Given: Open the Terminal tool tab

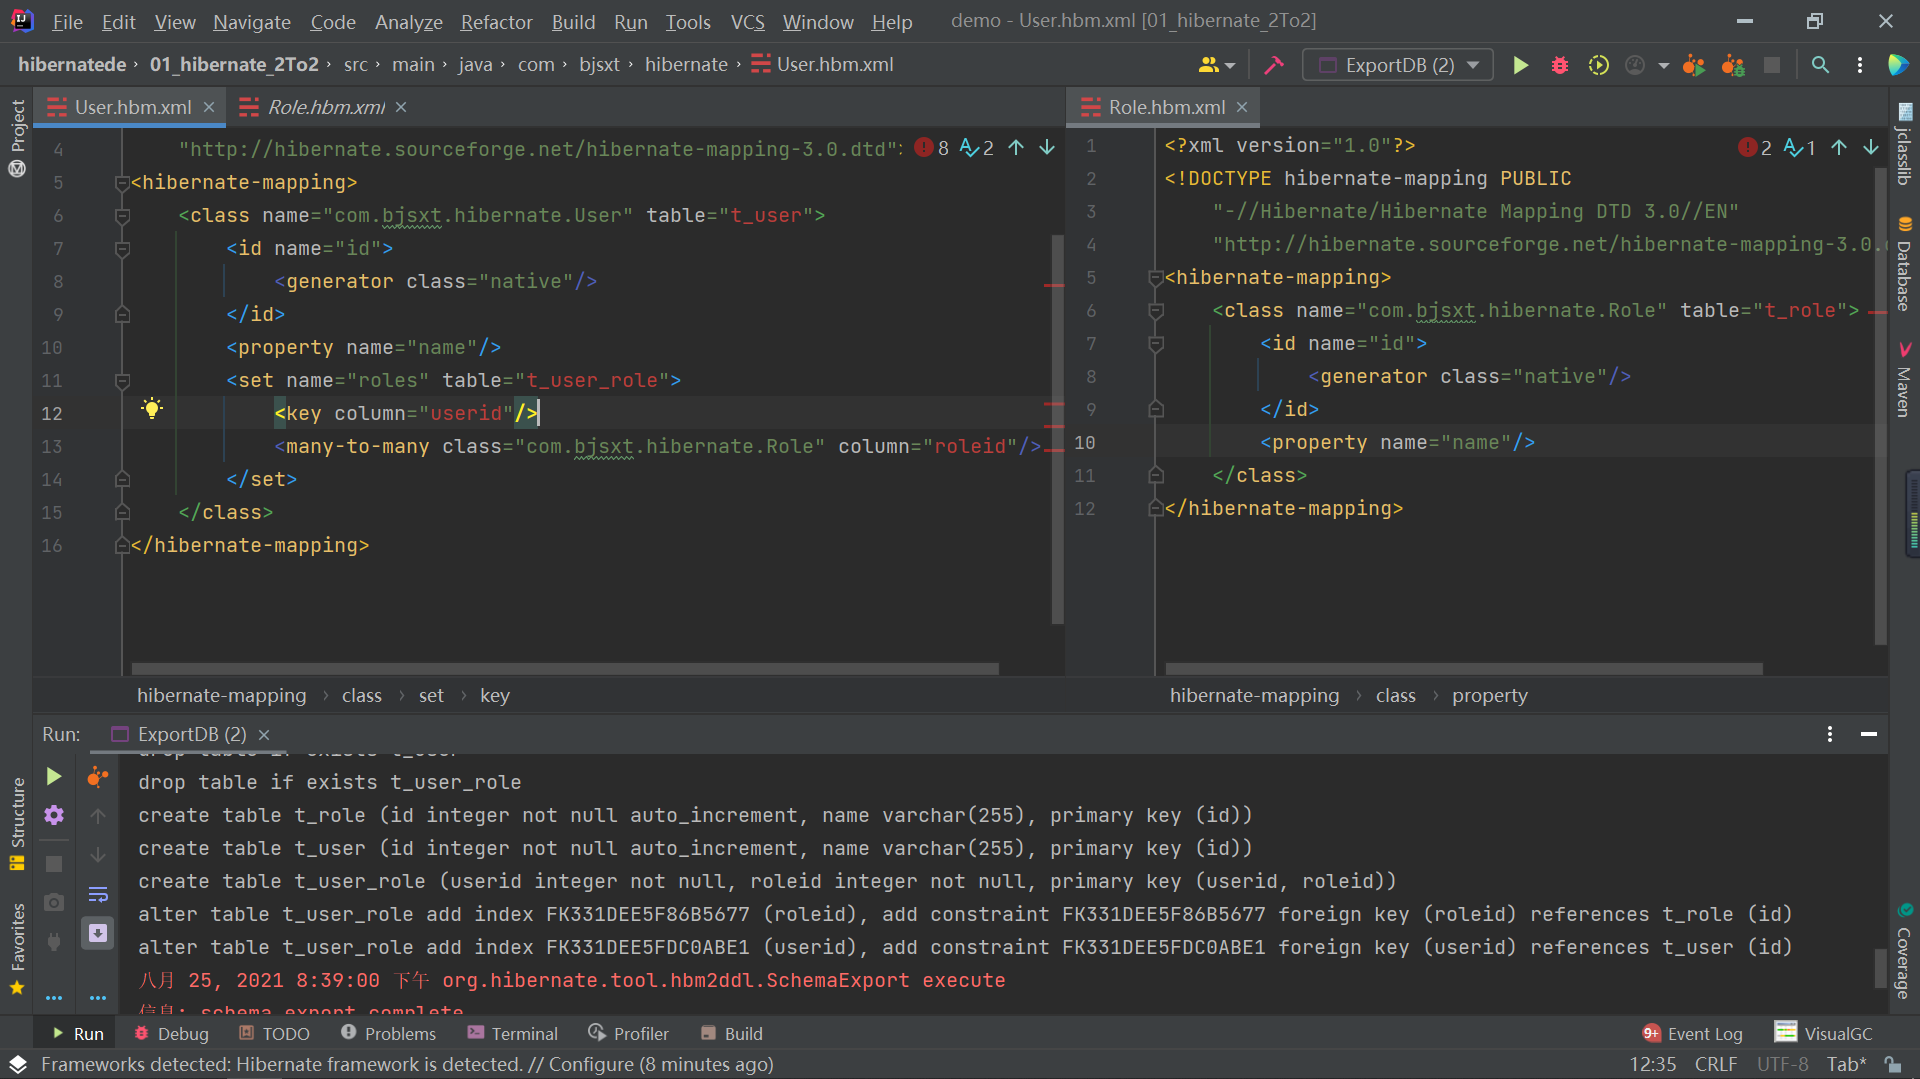Looking at the screenshot, I should click(512, 1033).
